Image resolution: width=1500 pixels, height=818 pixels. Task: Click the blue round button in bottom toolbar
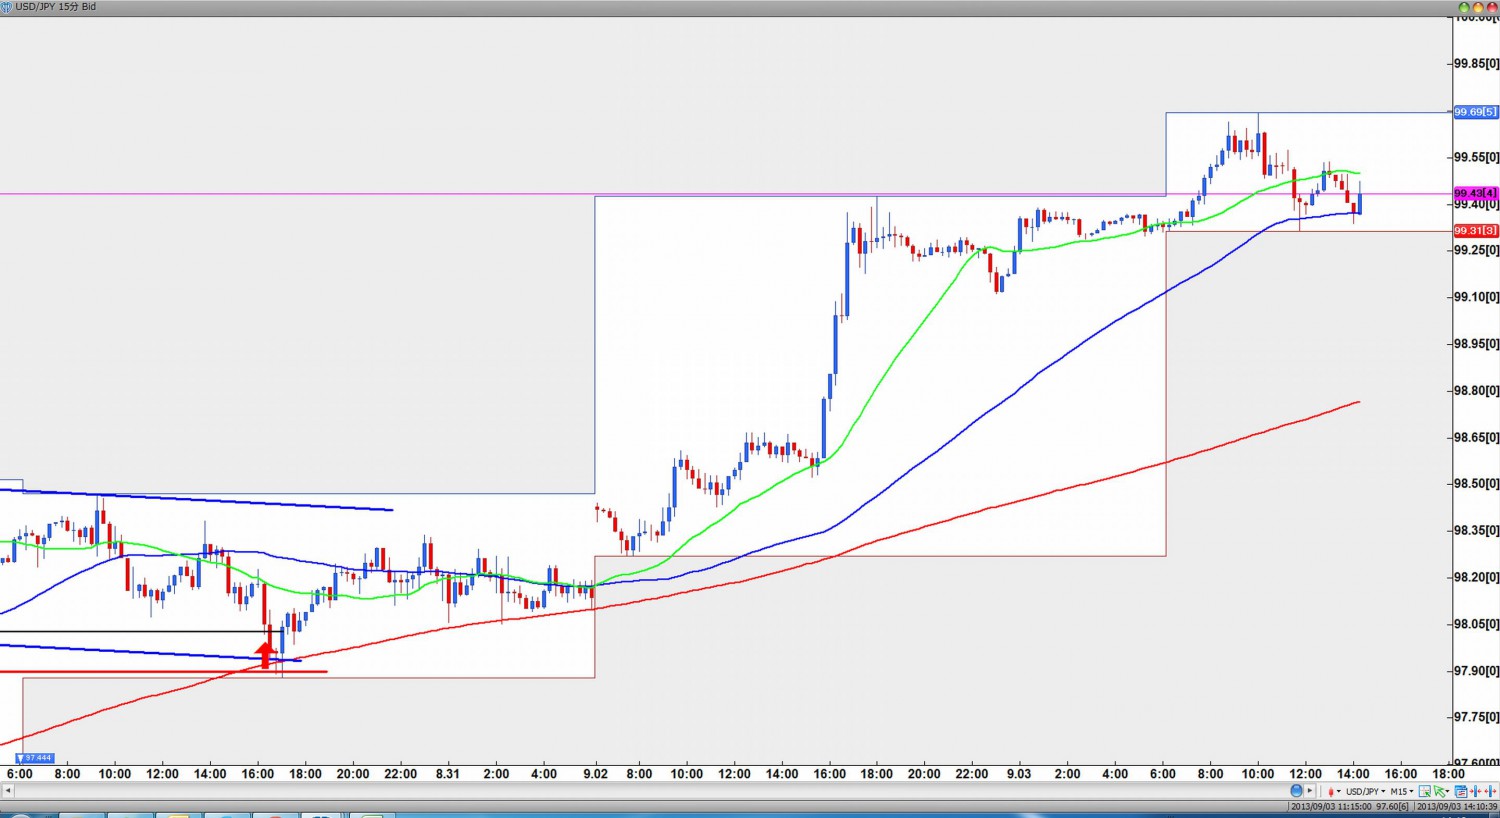(1296, 791)
